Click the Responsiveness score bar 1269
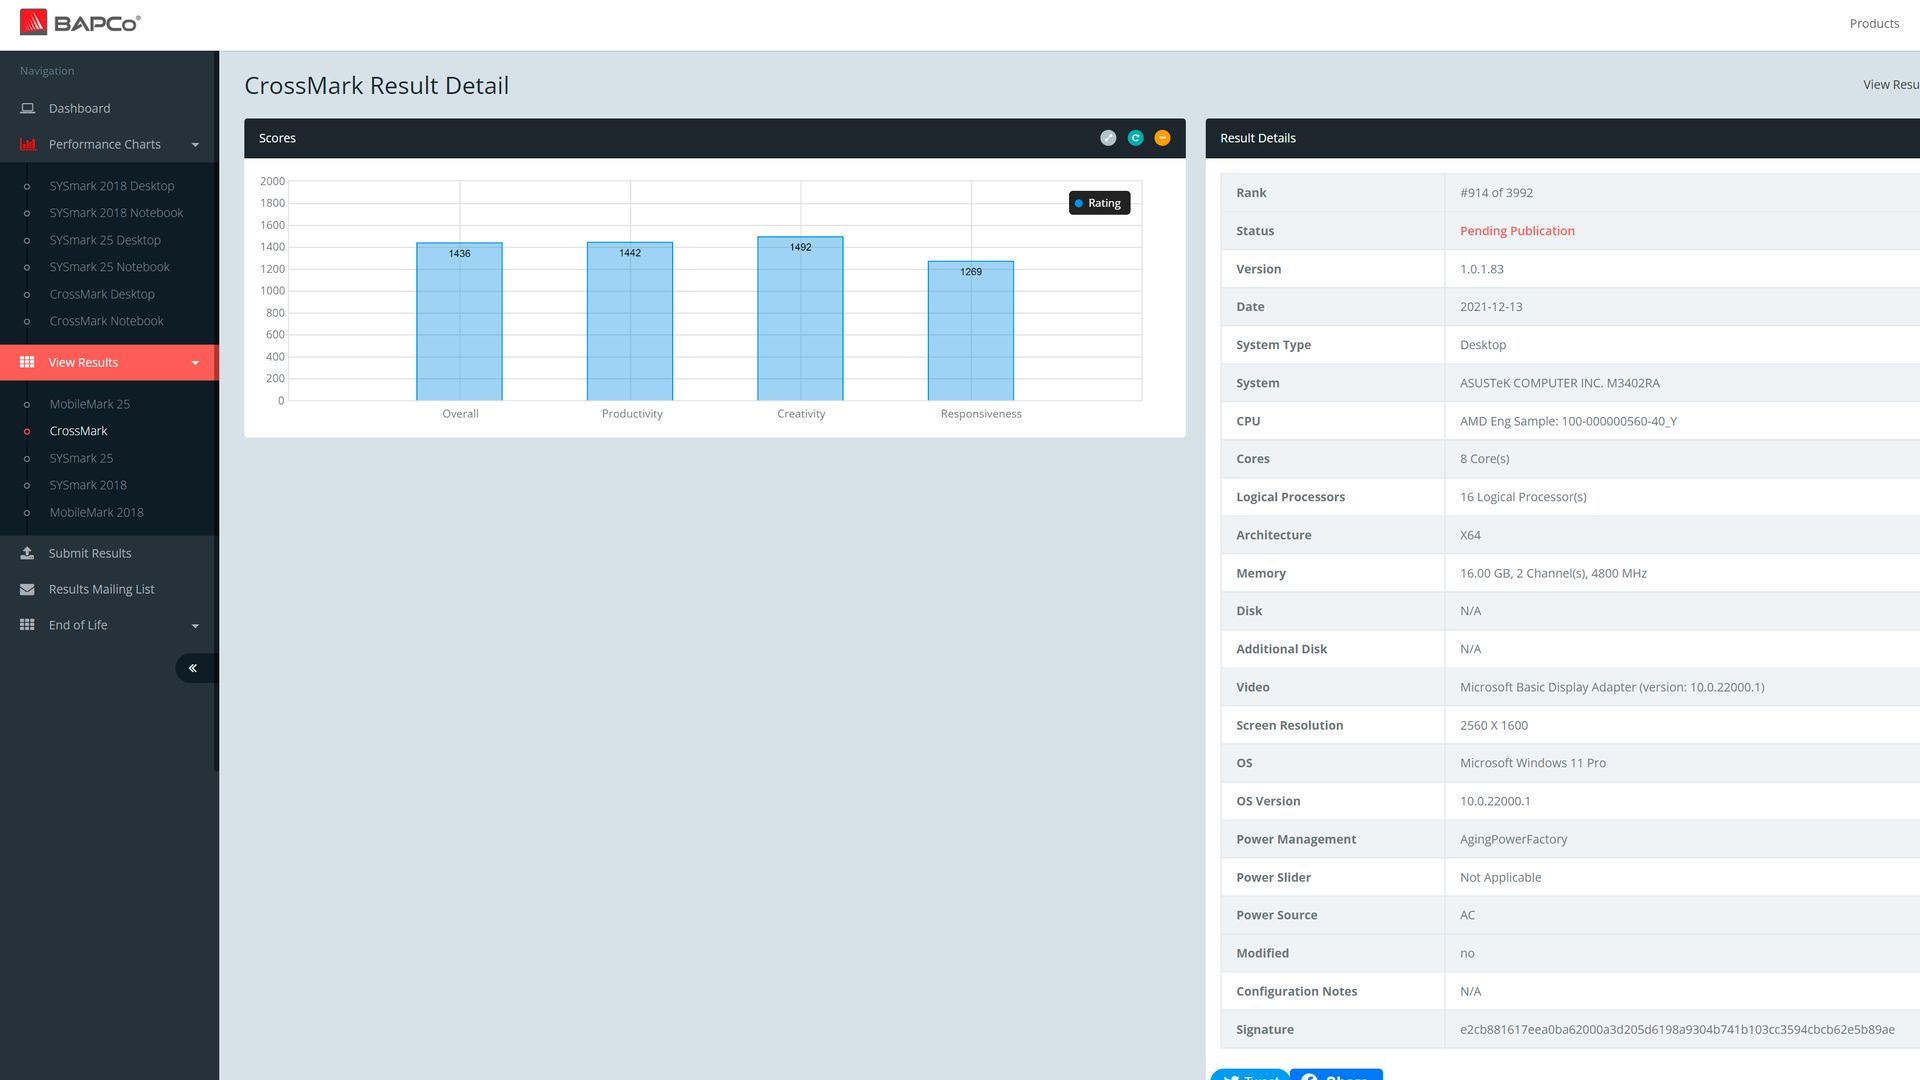 971,331
